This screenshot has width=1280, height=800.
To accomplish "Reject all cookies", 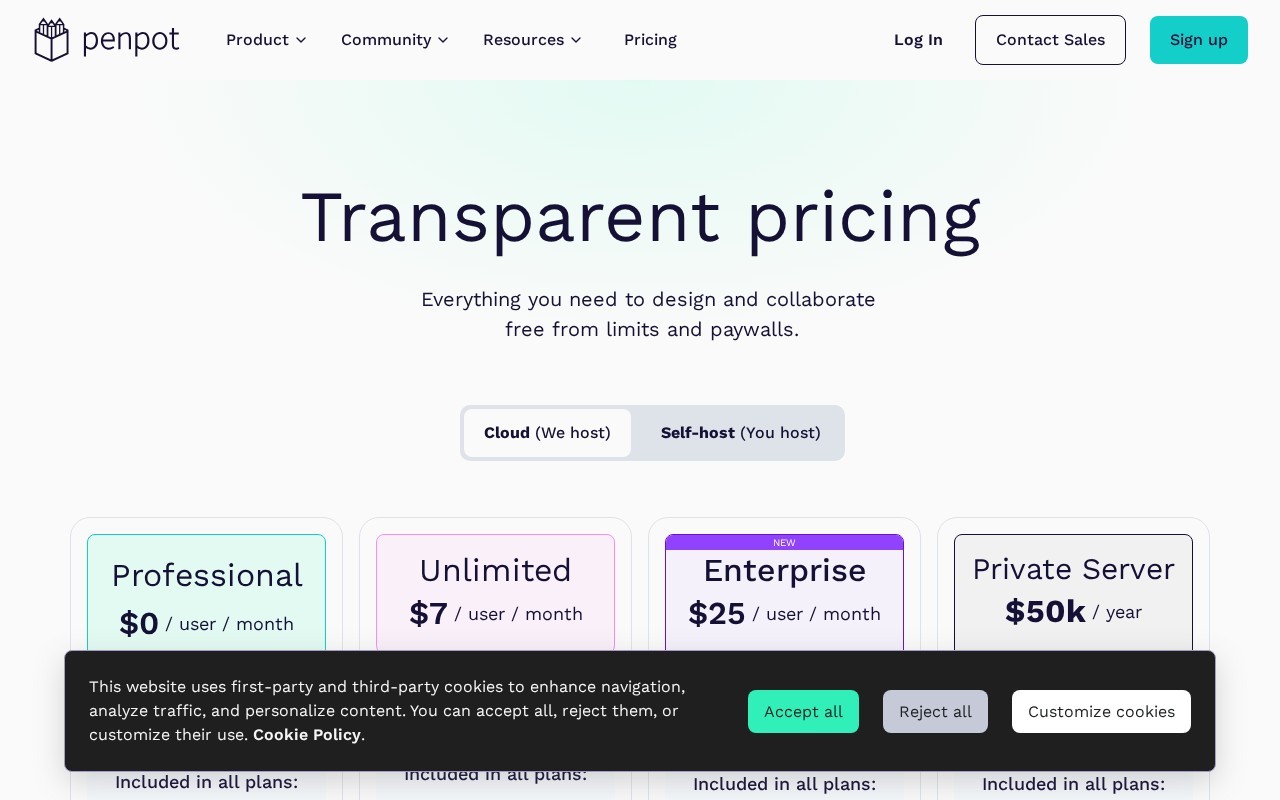I will pos(935,711).
